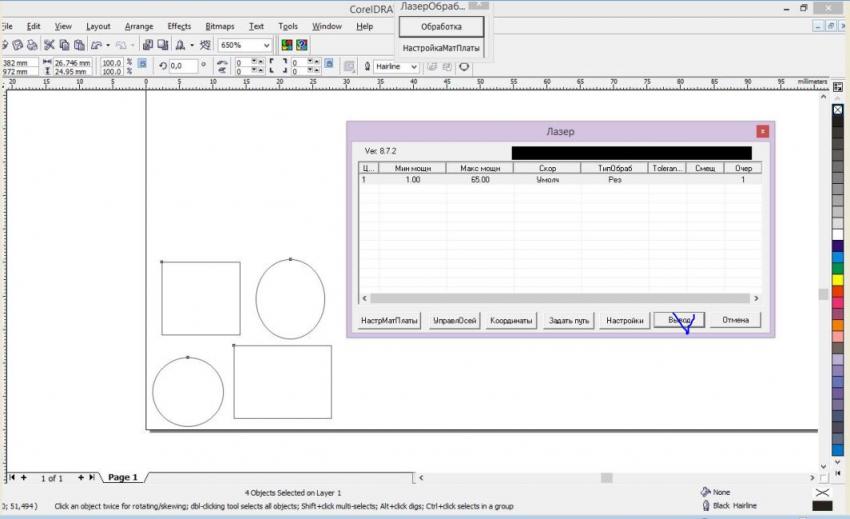Screen dimensions: 850x519
Task: Open the 650% zoom level dropdown
Action: click(x=266, y=46)
